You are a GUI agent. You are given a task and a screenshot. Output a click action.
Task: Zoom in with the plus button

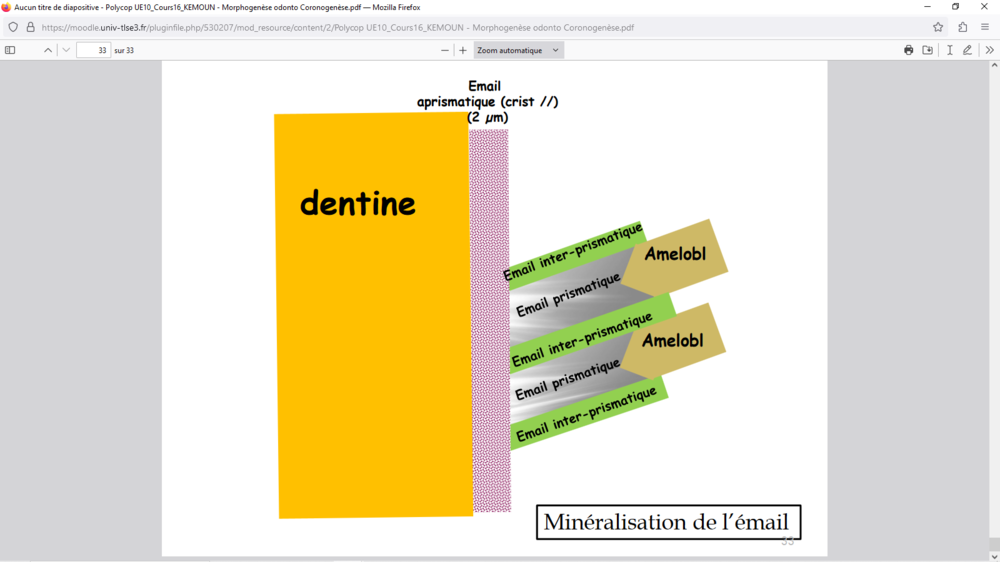tap(463, 50)
